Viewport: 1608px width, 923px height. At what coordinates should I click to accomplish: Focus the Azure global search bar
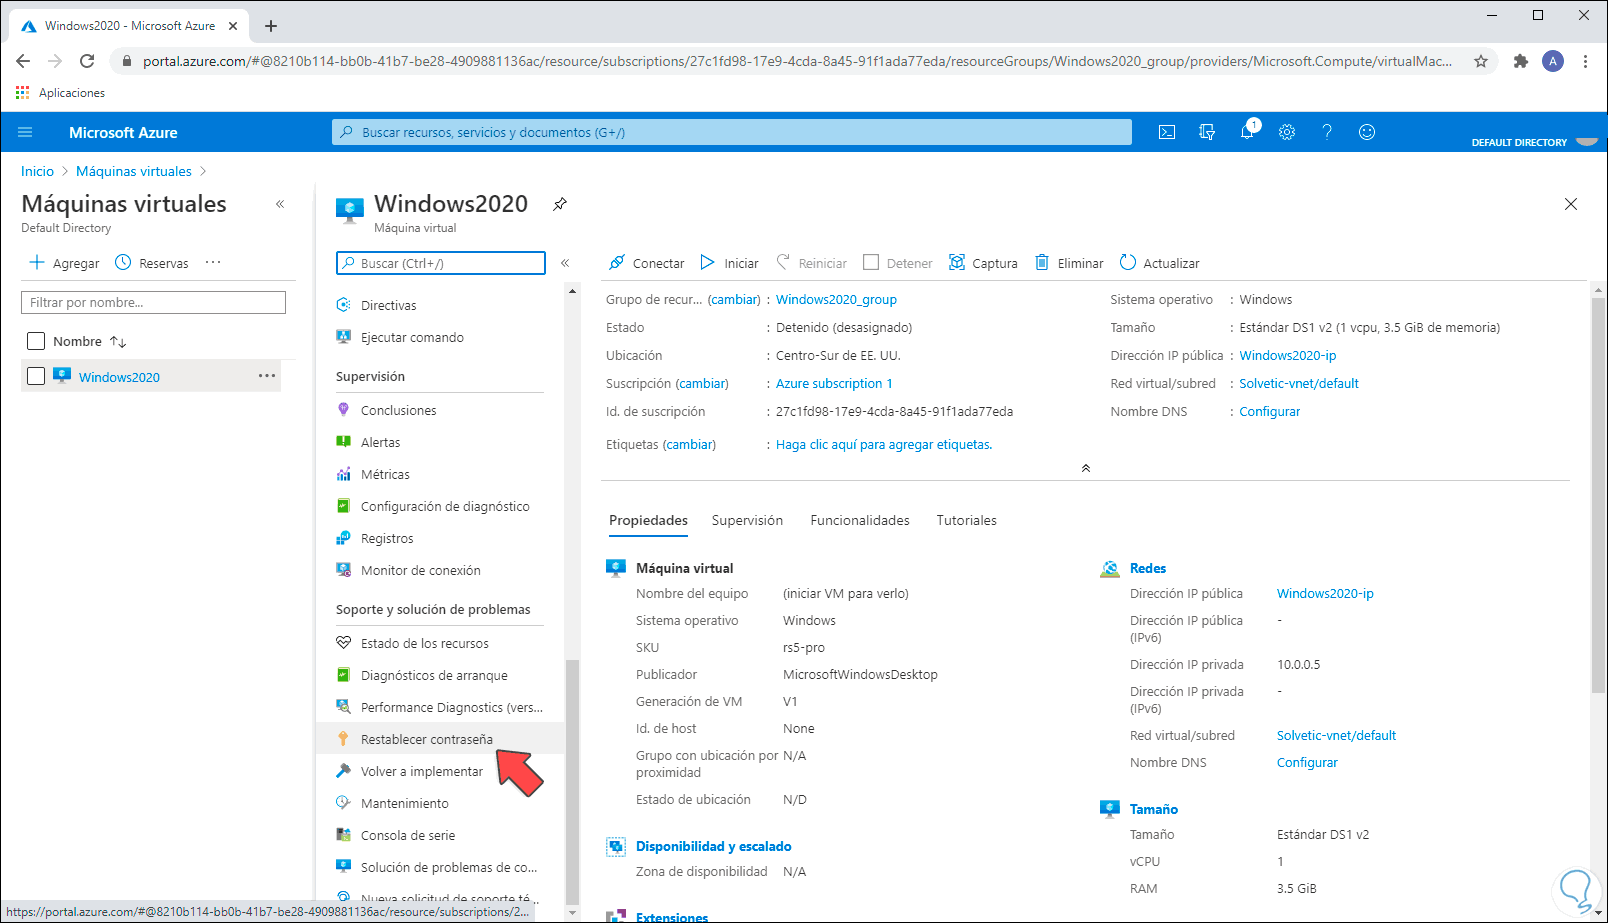732,132
